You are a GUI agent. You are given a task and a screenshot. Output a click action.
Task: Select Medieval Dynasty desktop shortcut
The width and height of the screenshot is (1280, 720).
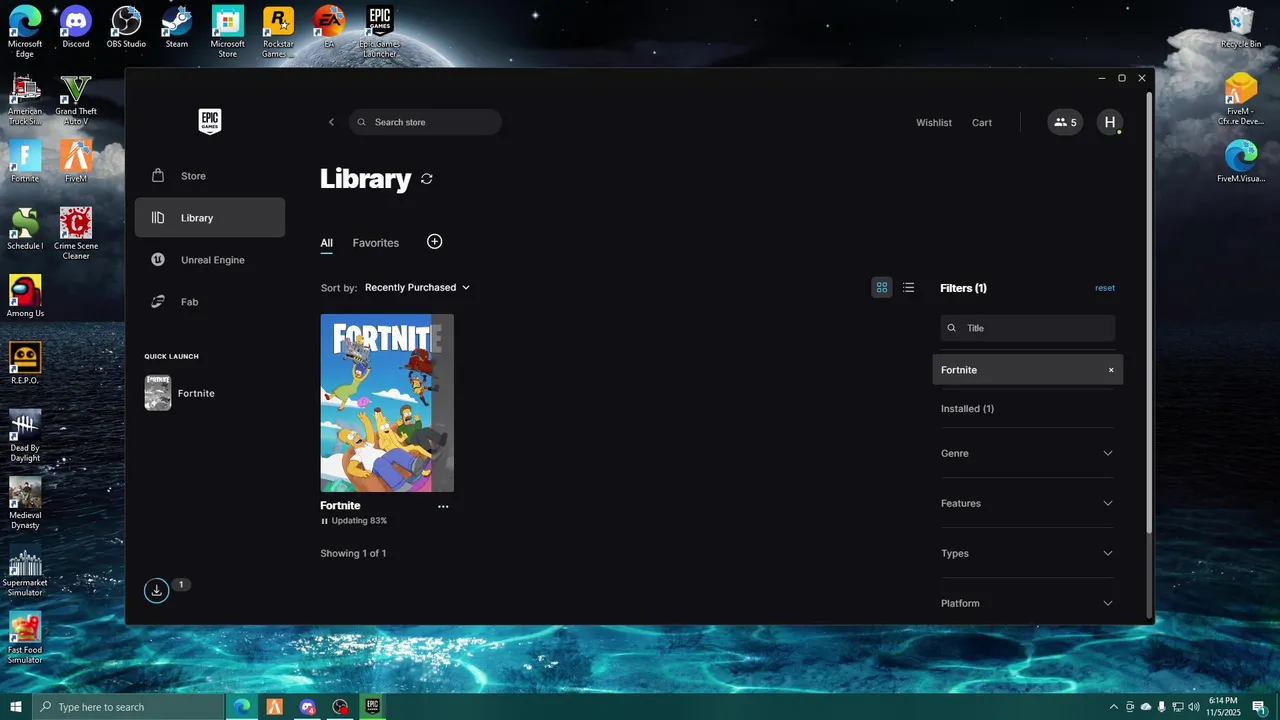[x=25, y=503]
